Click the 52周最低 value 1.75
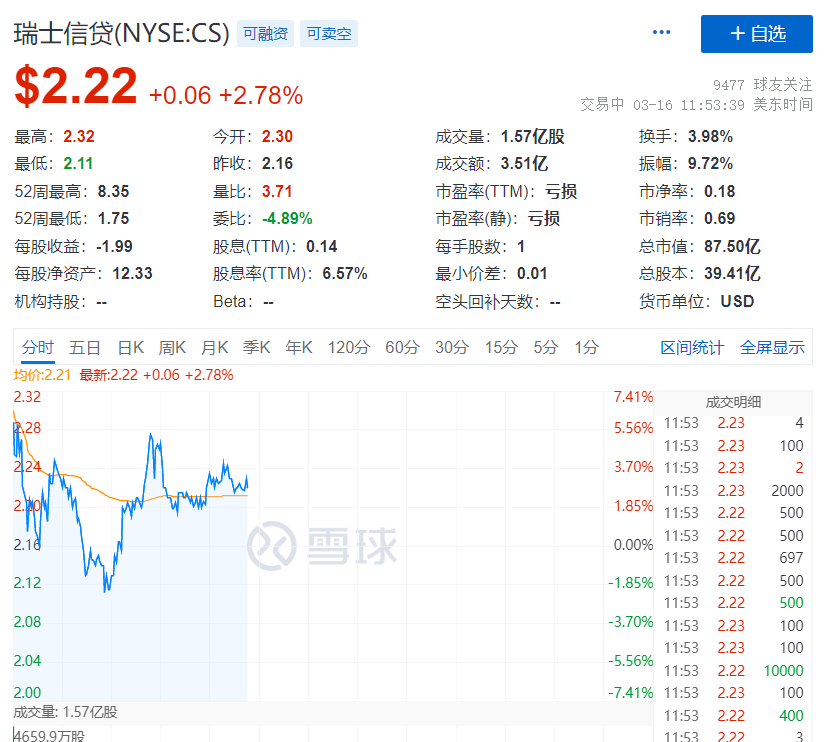This screenshot has width=829, height=742. click(113, 218)
